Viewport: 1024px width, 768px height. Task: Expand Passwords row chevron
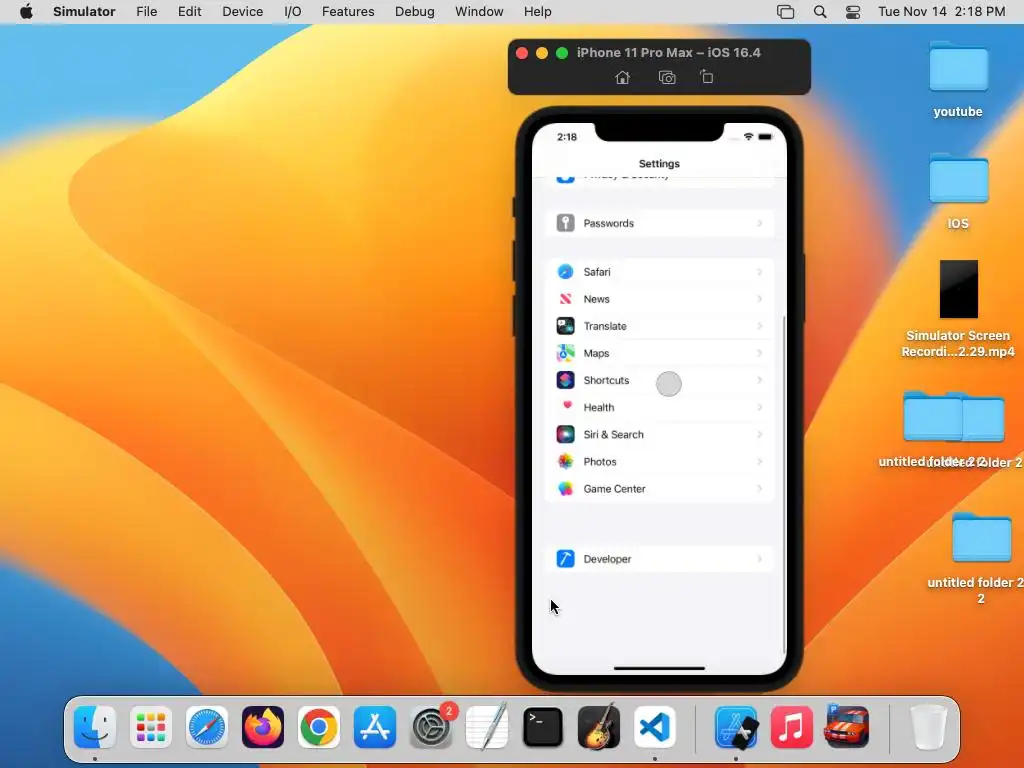(760, 223)
